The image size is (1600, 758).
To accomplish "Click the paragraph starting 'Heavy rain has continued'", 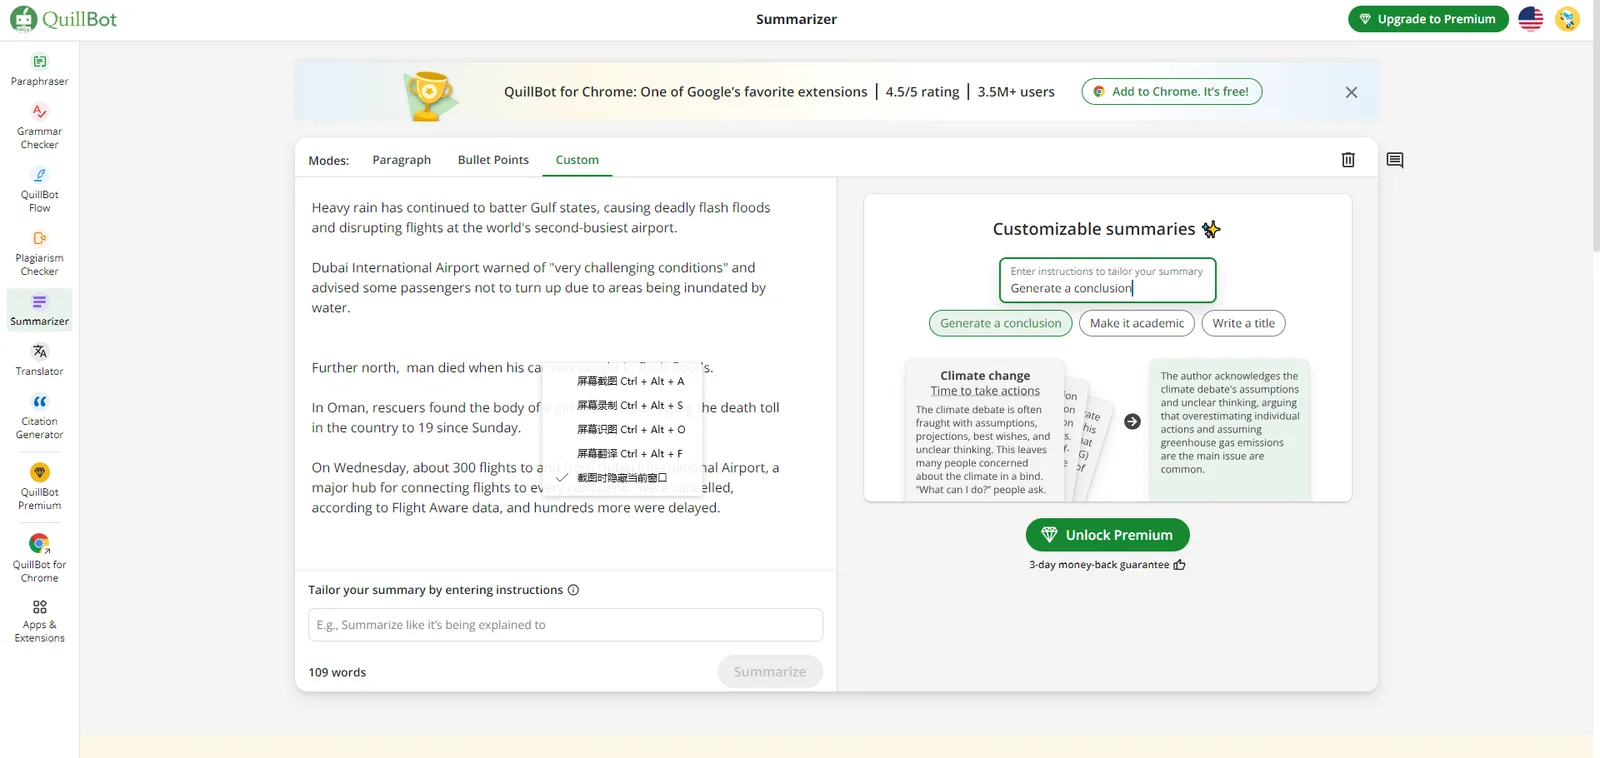I will (541, 218).
